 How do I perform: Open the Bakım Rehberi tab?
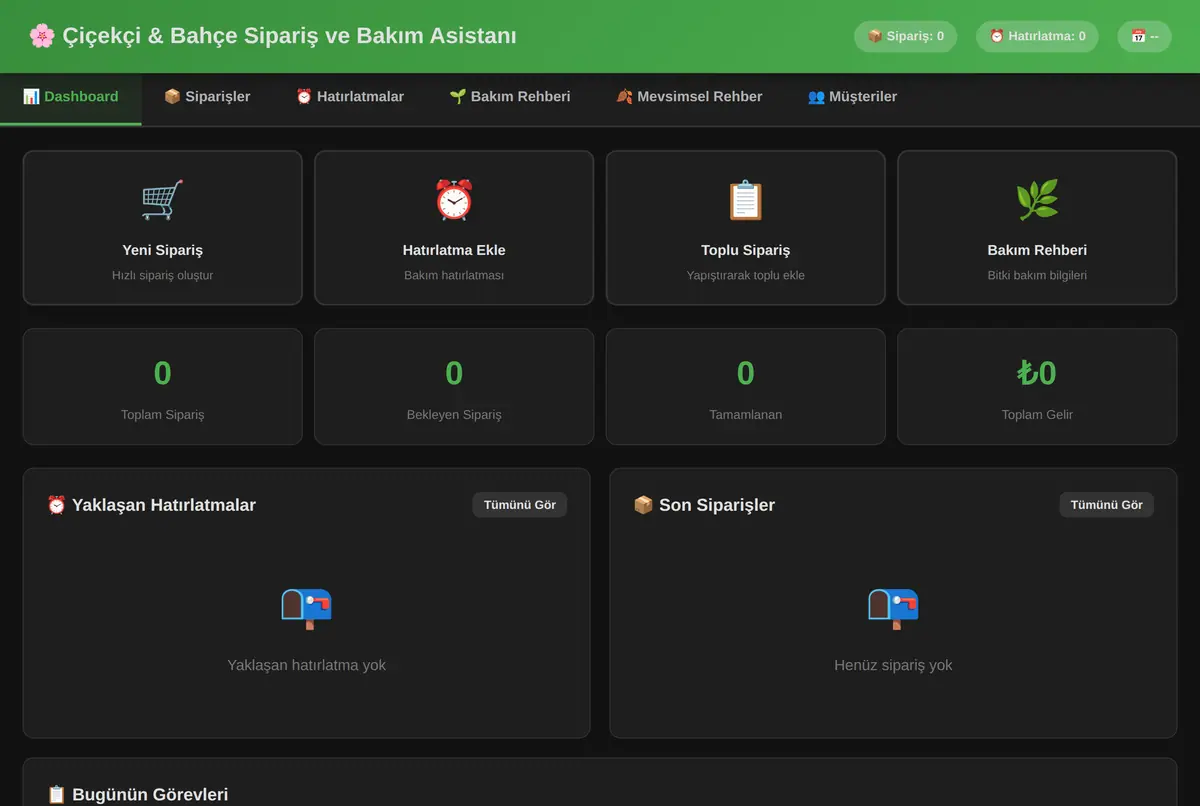coord(510,97)
